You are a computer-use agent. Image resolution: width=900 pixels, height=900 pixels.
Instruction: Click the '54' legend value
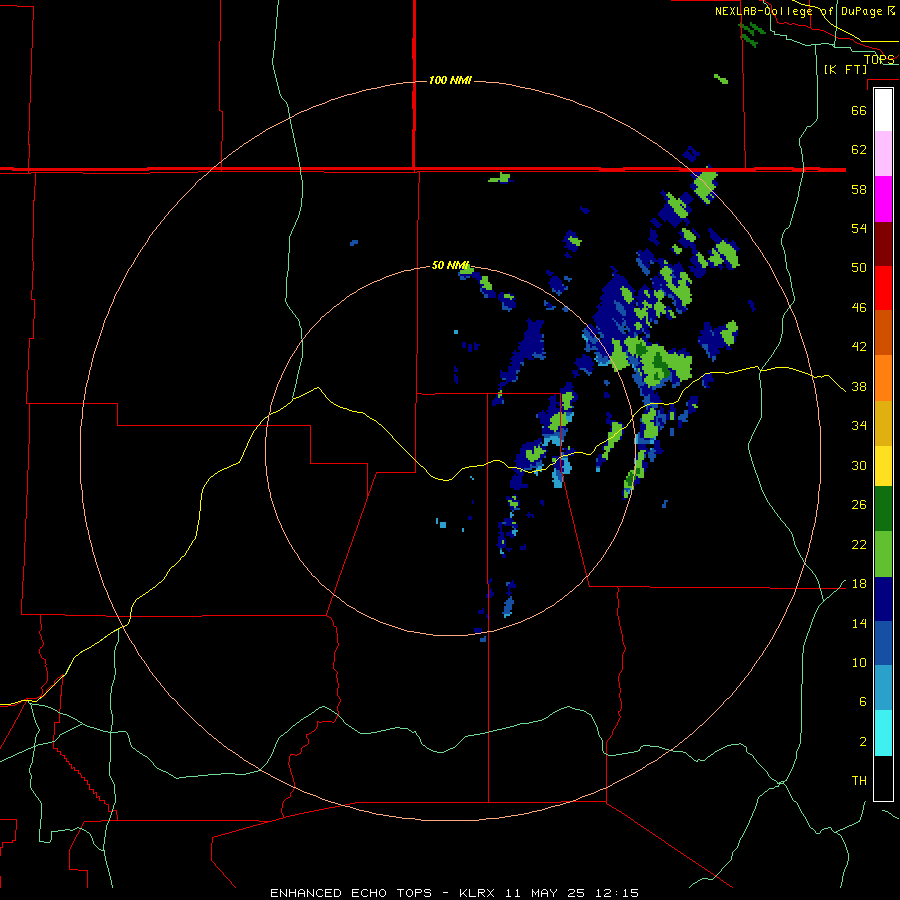coord(859,228)
